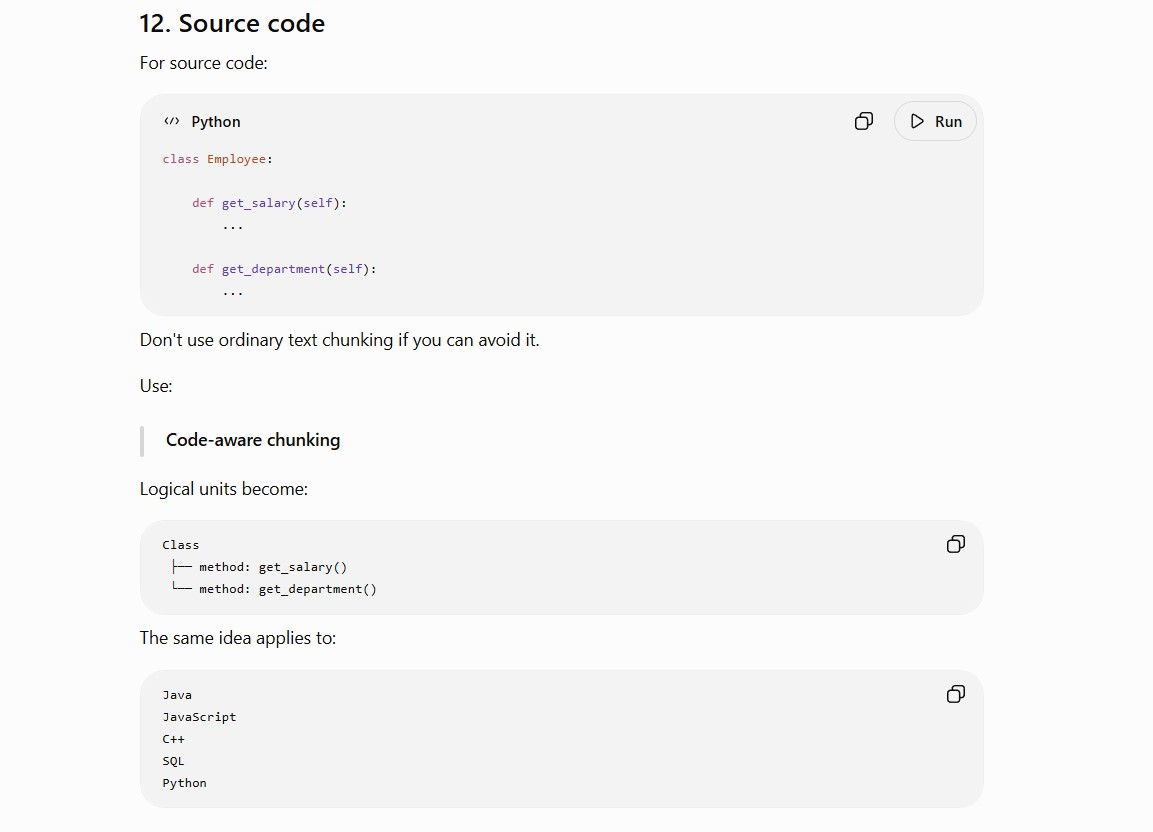Click 'Logical units become:' text

[x=224, y=489]
